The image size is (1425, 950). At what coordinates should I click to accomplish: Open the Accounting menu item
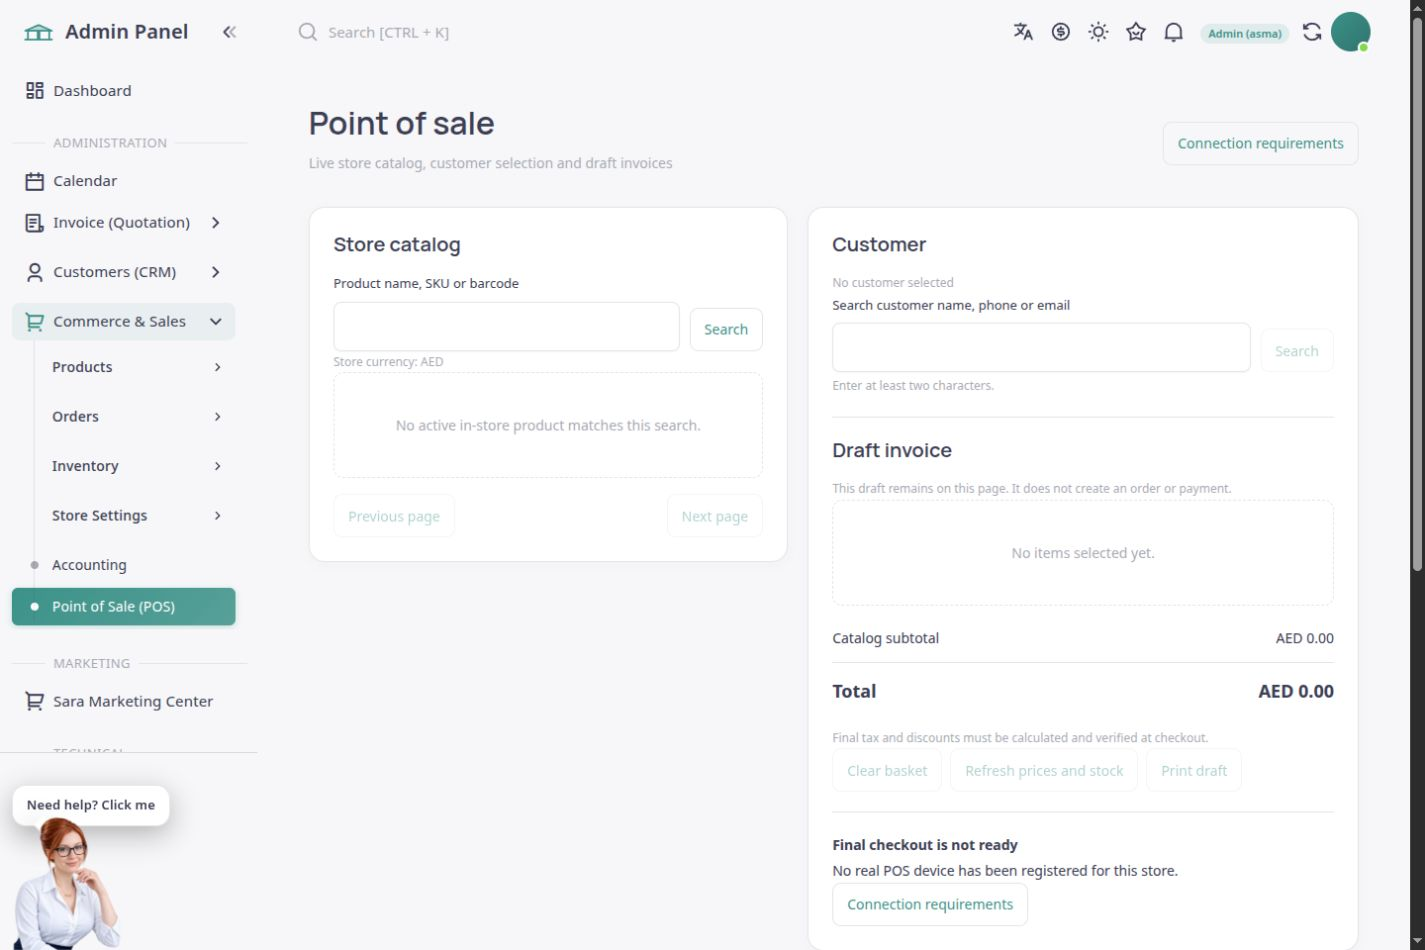coord(124,565)
